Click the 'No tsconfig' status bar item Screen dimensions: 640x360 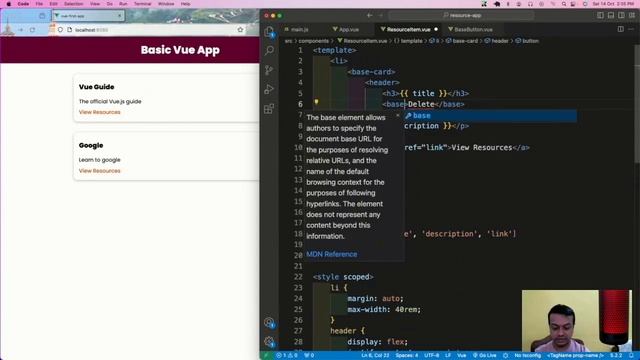click(x=527, y=356)
